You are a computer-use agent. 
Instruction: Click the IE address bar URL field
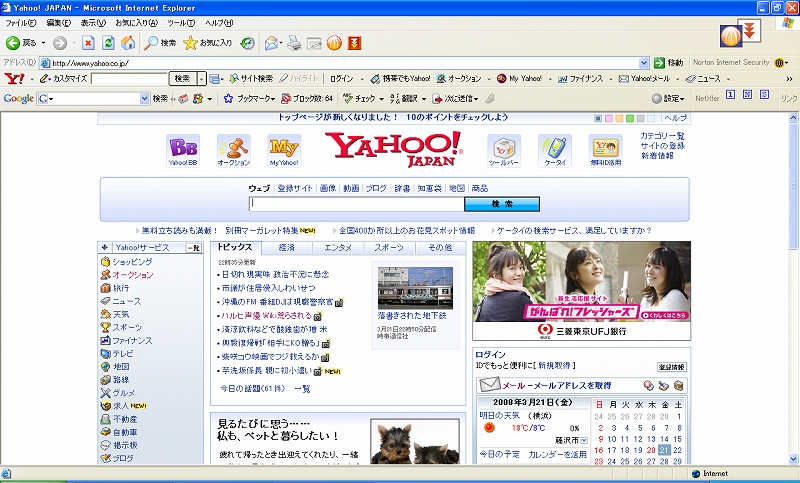point(339,63)
